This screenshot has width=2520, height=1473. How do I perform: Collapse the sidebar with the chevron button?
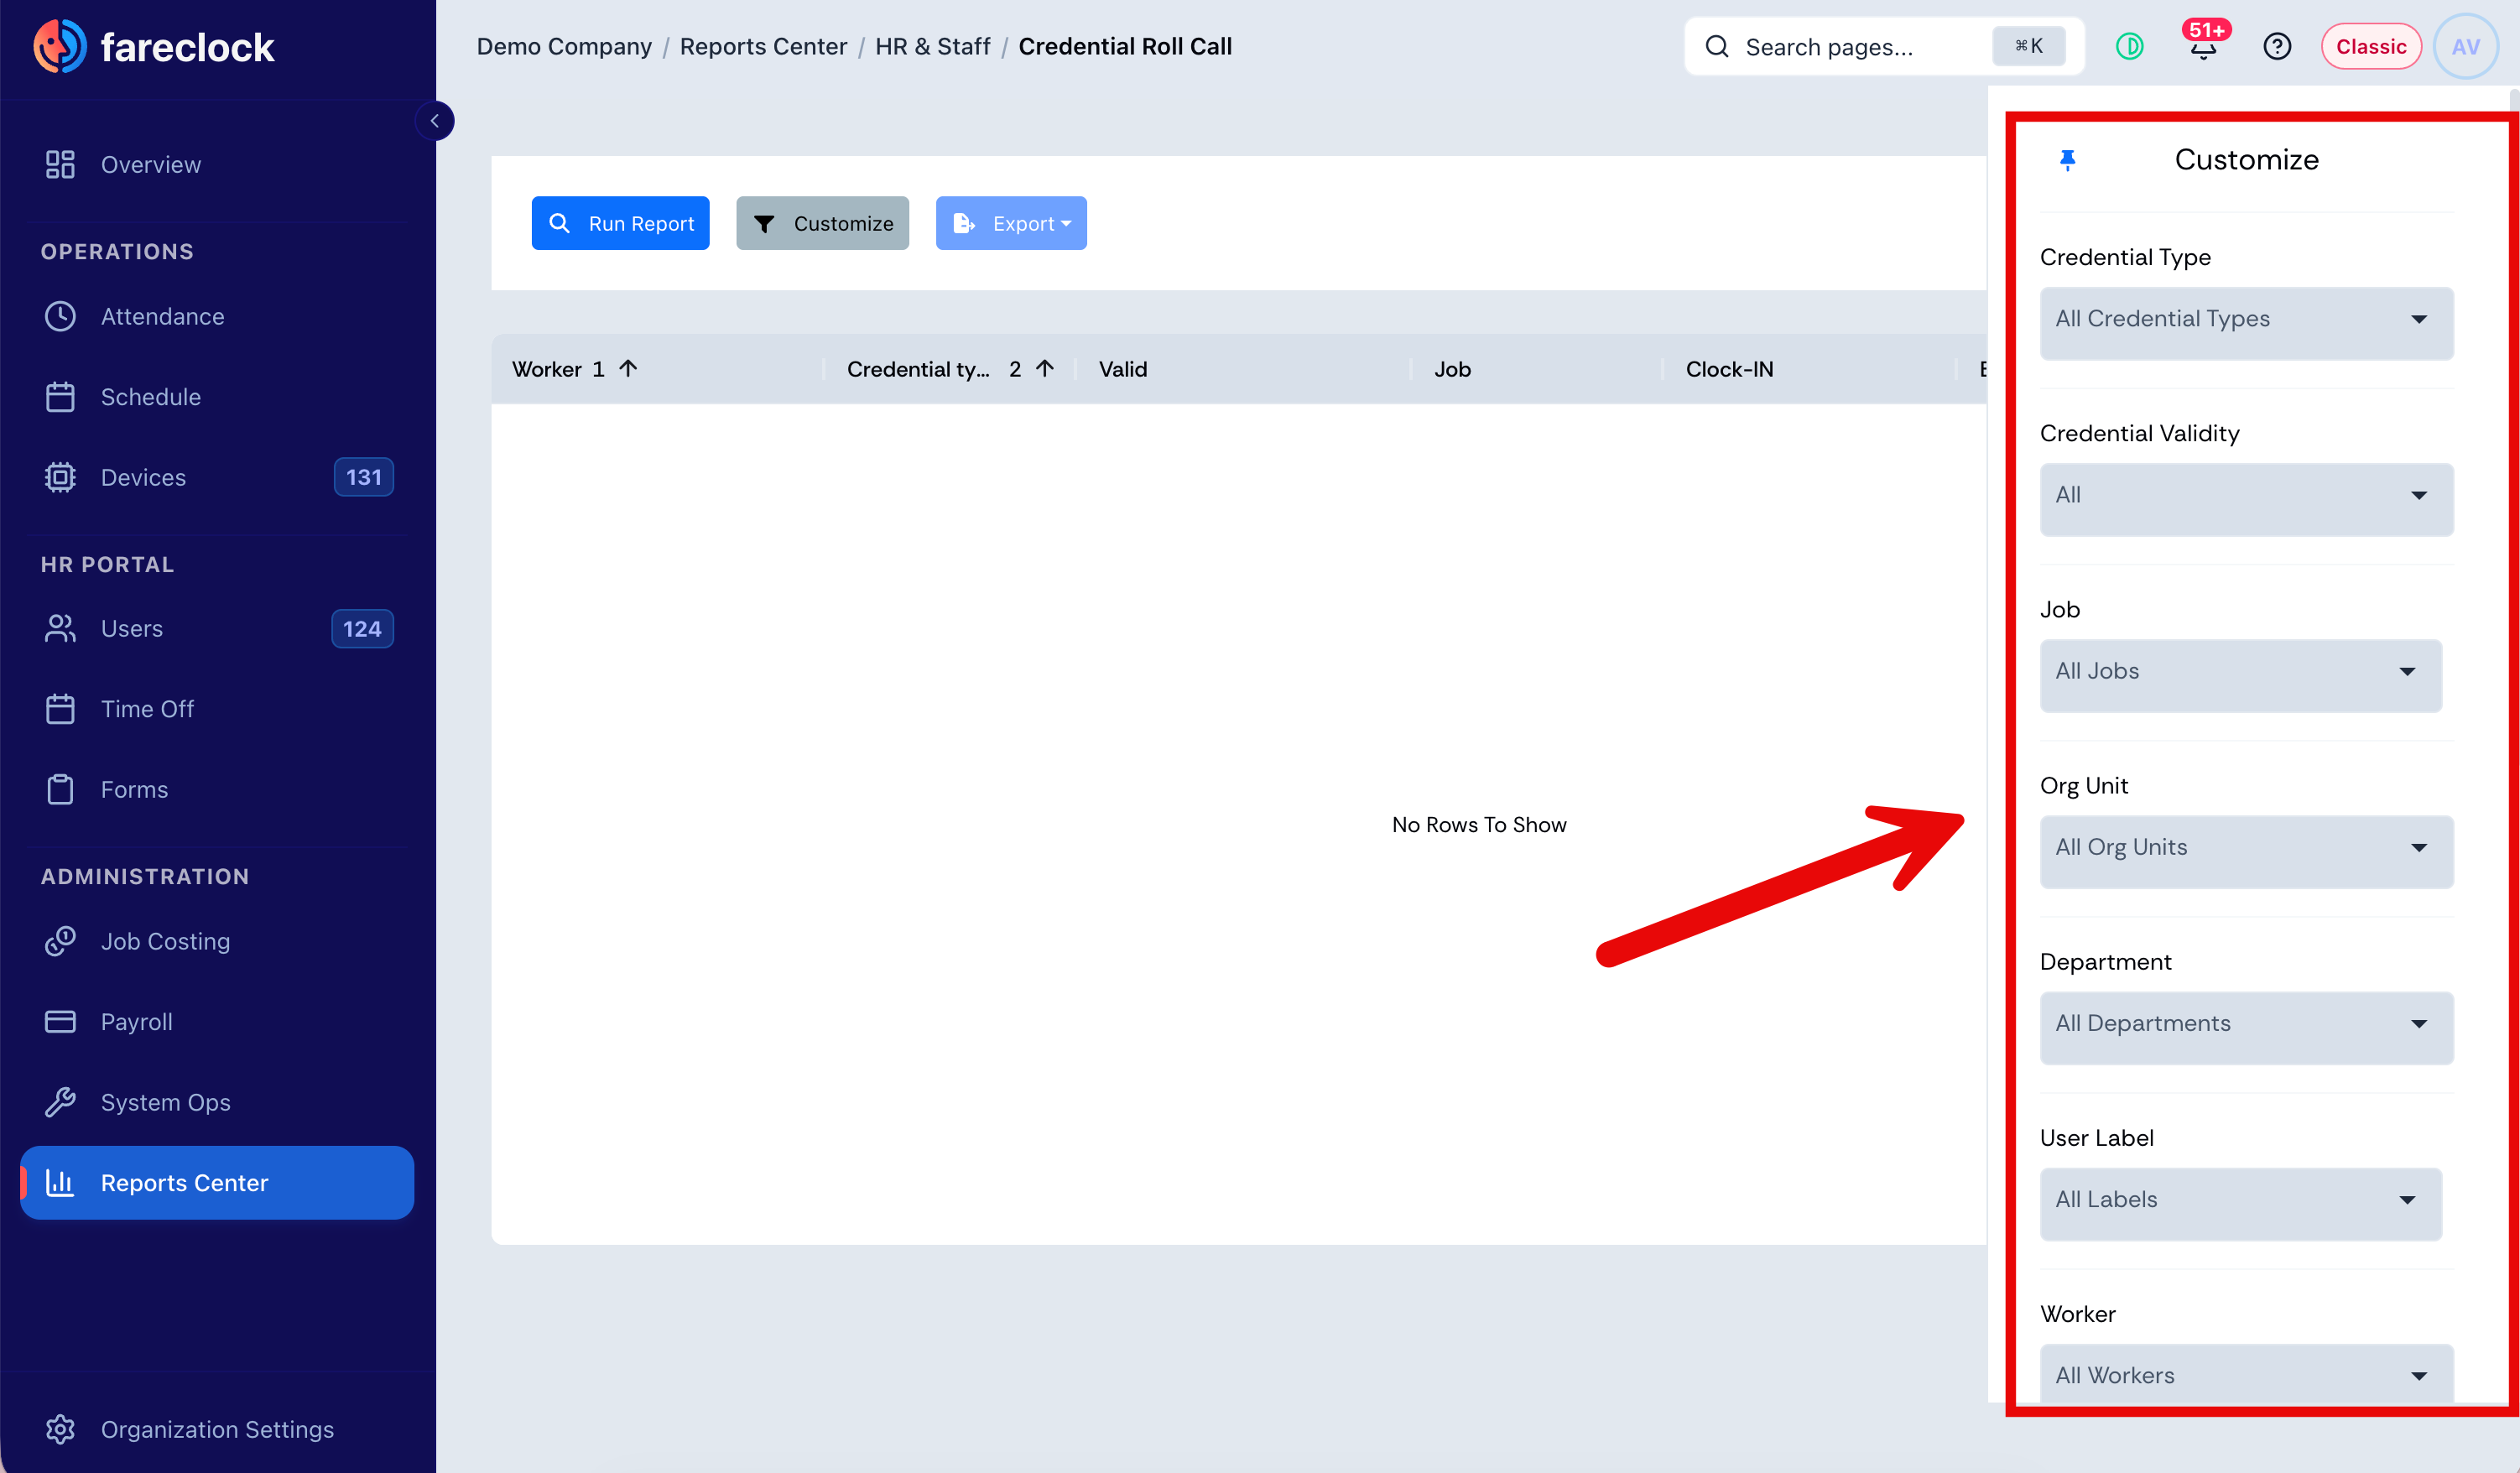pos(434,121)
